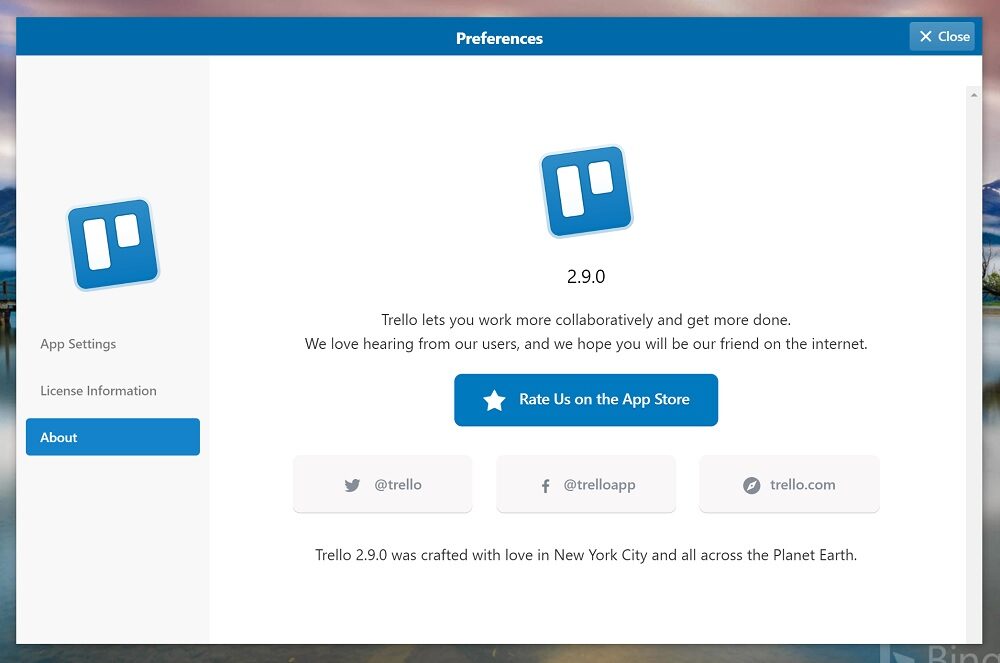The image size is (1000, 663).
Task: Switch to License Information
Action: [x=97, y=391]
